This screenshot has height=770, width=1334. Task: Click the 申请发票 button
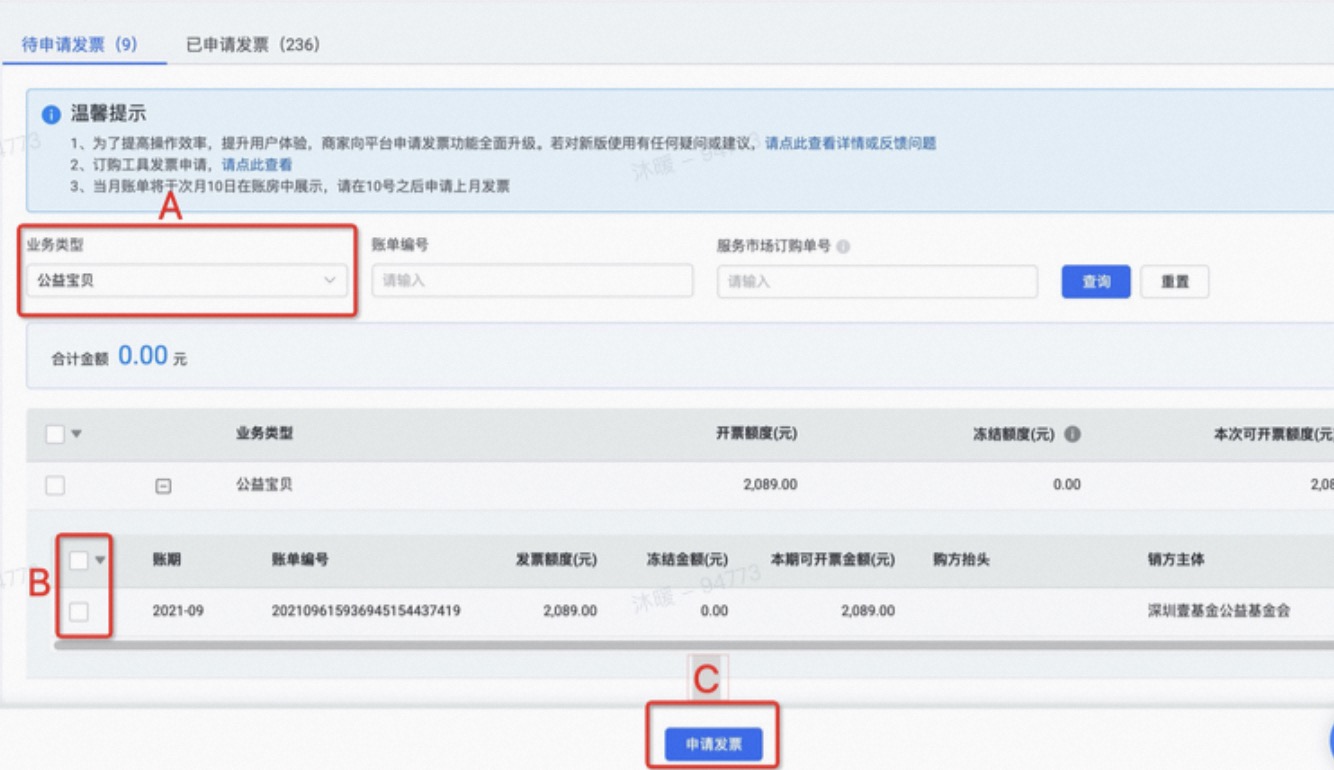[x=713, y=745]
